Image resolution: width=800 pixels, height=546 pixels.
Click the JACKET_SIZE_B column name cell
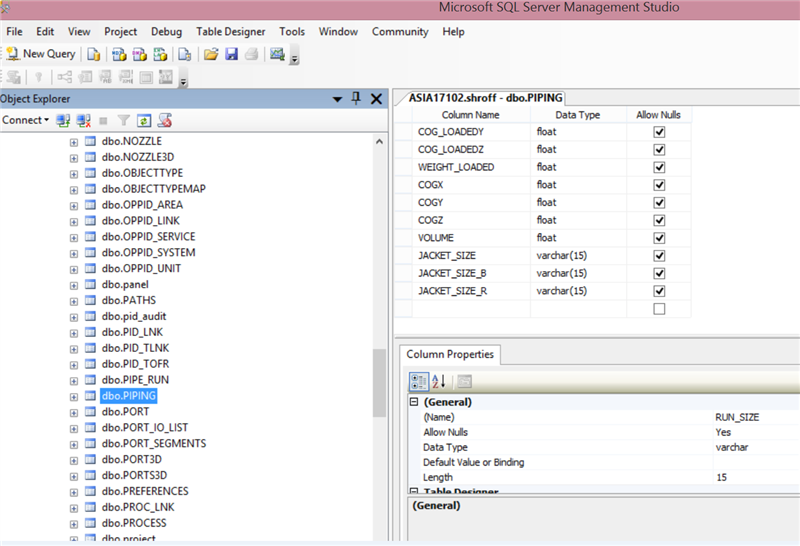(x=471, y=274)
